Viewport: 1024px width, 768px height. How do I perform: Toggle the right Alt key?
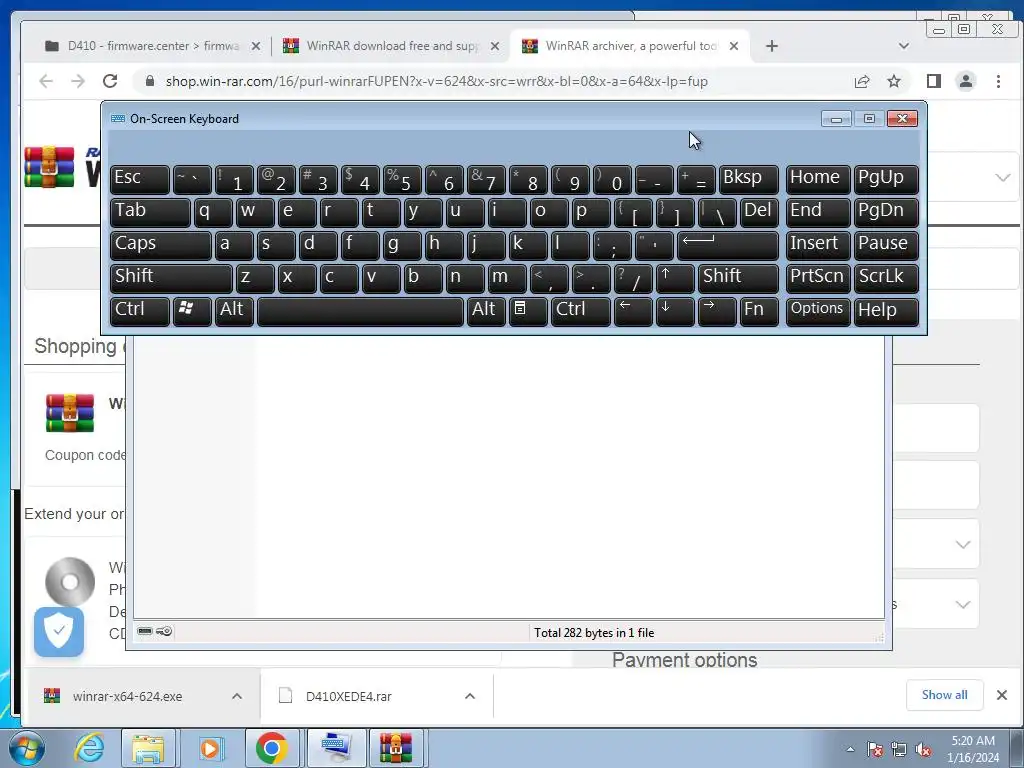(487, 312)
